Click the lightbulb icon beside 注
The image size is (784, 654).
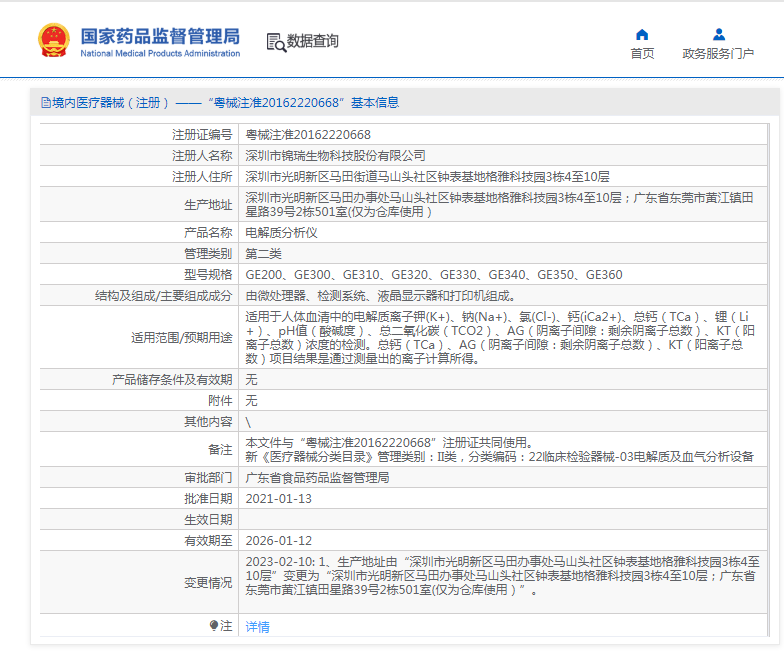214,626
